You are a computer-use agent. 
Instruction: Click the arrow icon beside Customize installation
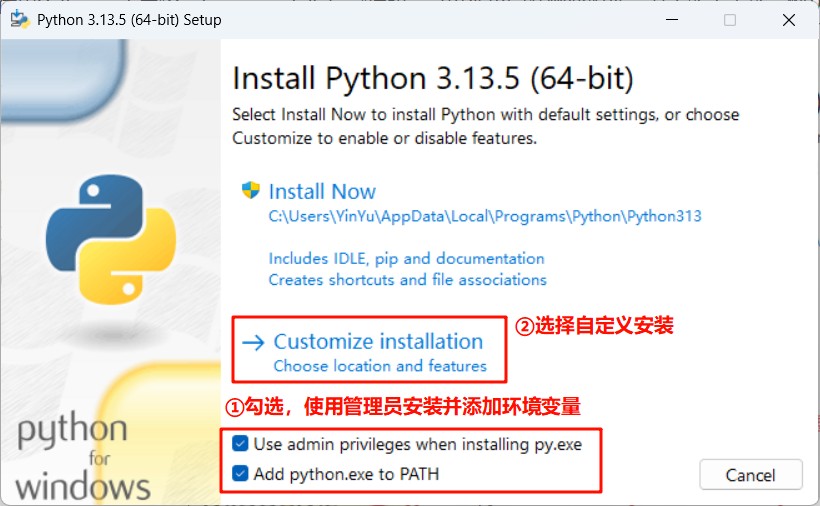(x=253, y=342)
